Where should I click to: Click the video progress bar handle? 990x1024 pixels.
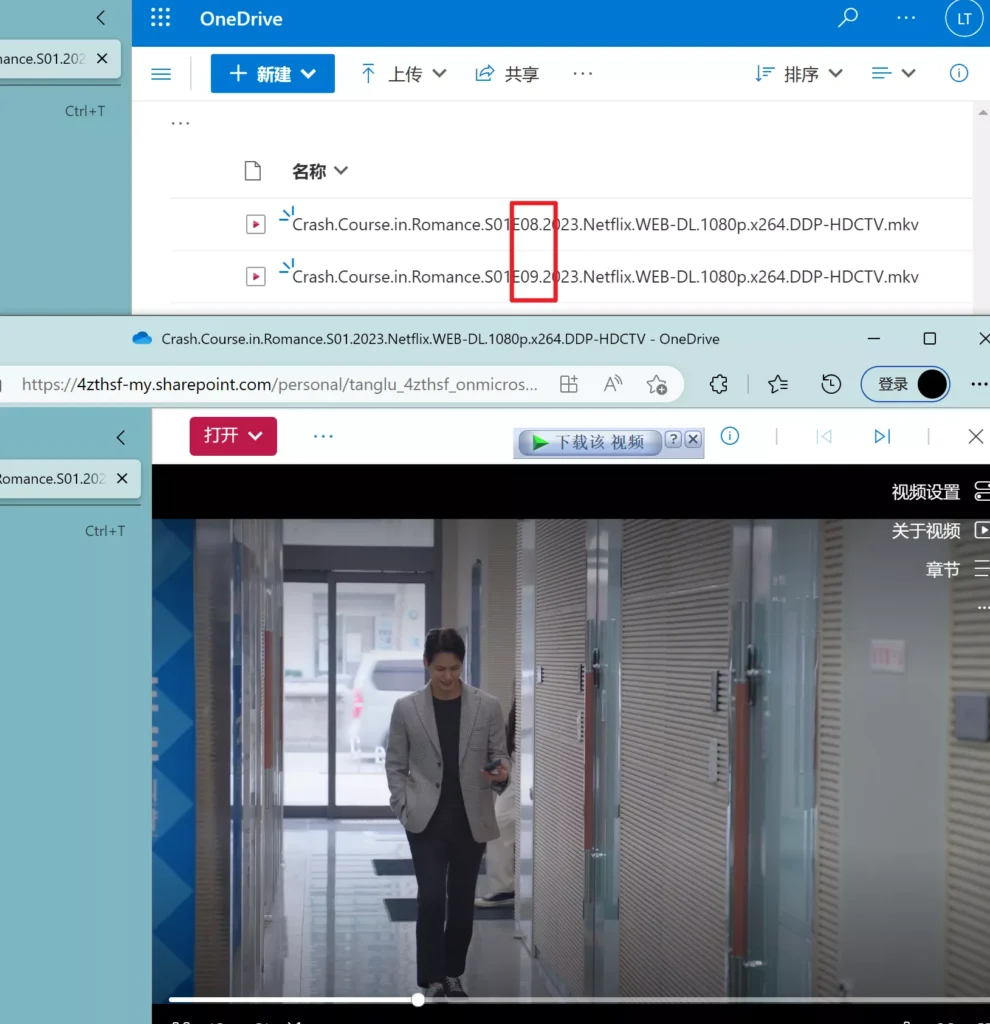pyautogui.click(x=418, y=999)
